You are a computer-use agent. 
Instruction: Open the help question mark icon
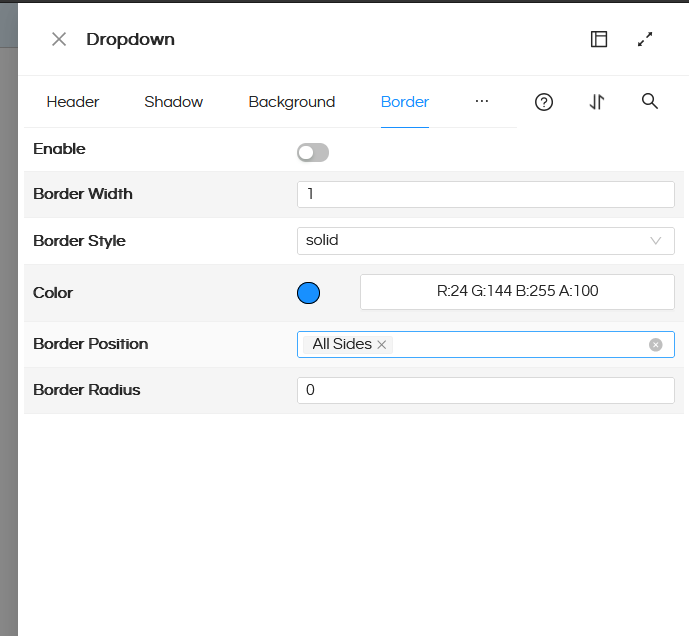[x=544, y=102]
